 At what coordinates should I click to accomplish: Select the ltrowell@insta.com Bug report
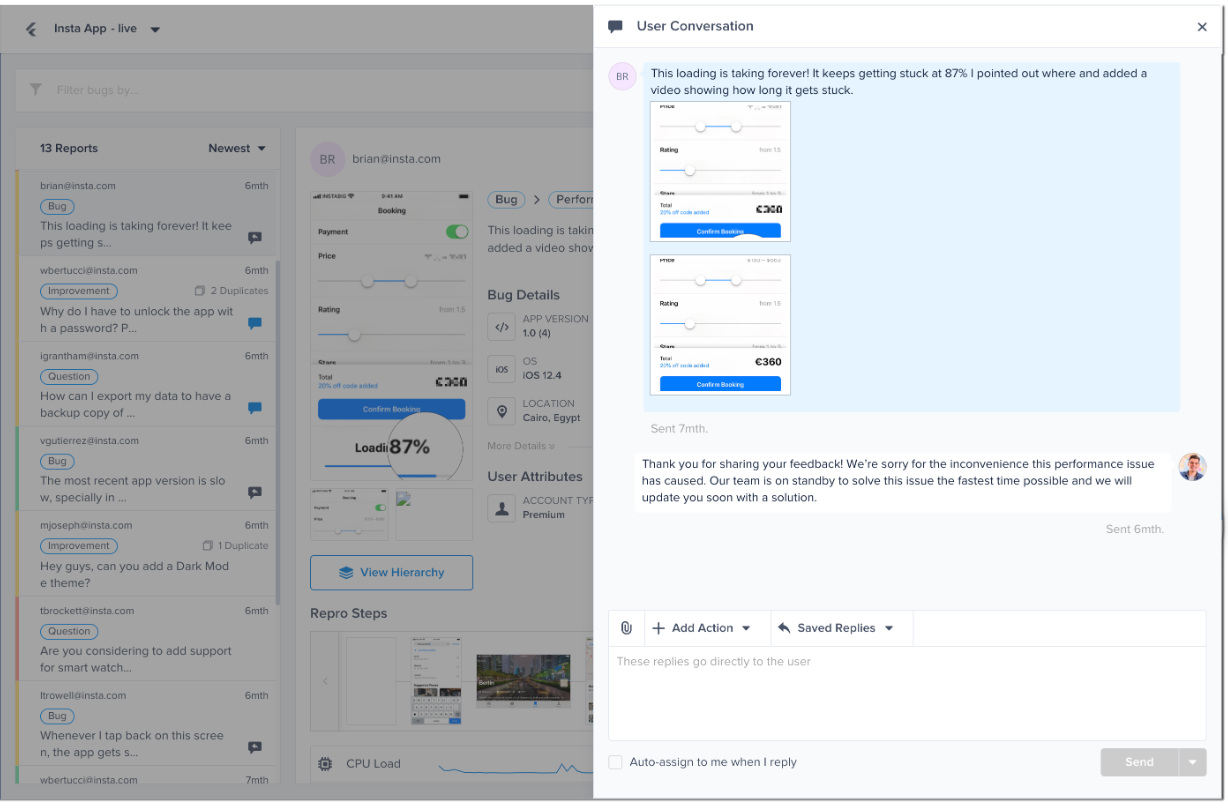pos(148,724)
